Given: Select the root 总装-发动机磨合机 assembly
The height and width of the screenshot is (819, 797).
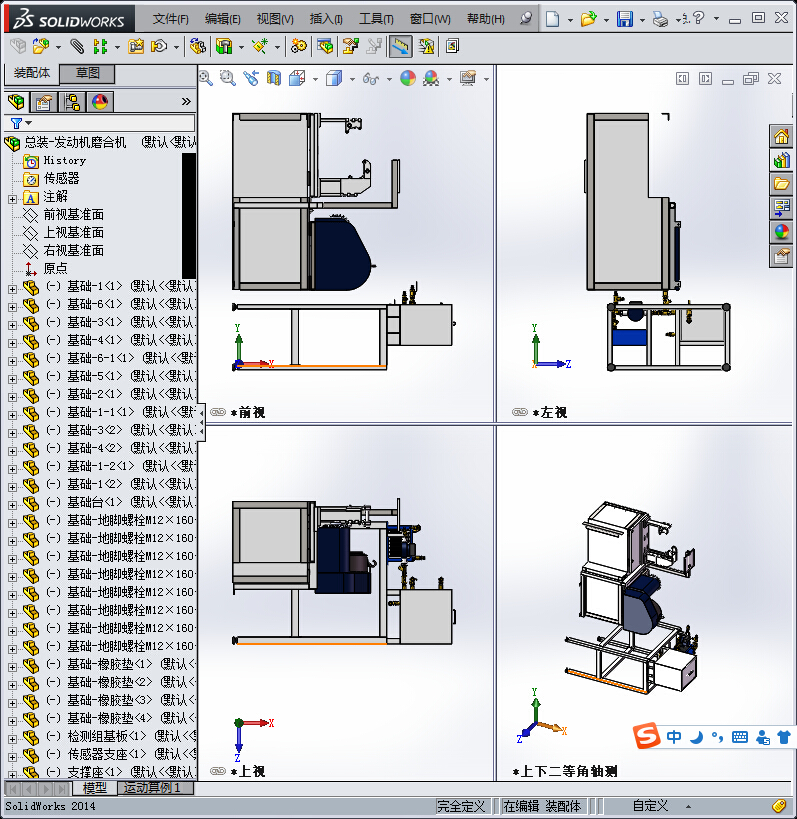Looking at the screenshot, I should click(75, 142).
